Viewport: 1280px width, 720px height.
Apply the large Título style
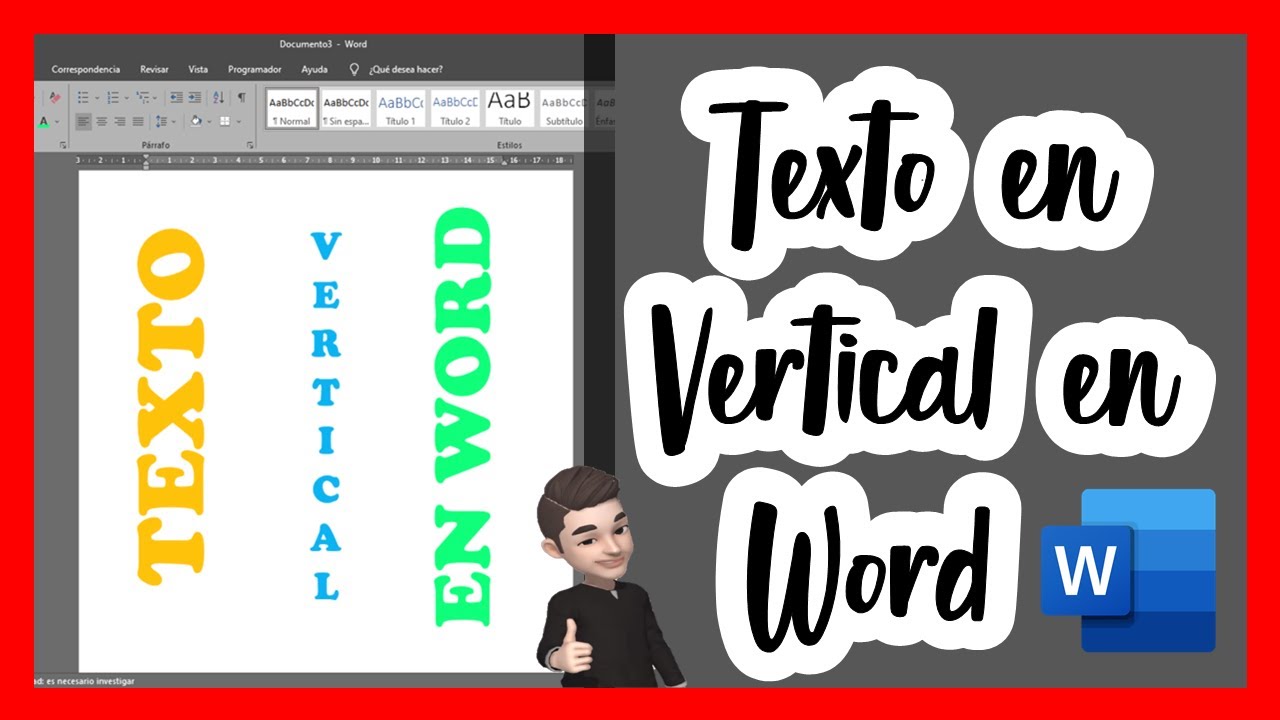point(510,109)
